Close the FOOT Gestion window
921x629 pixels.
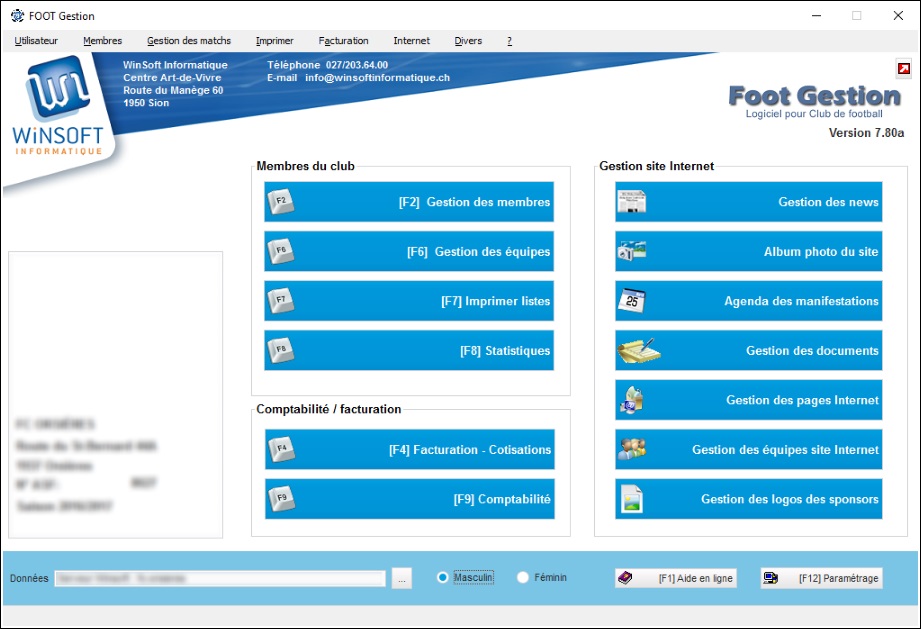898,16
